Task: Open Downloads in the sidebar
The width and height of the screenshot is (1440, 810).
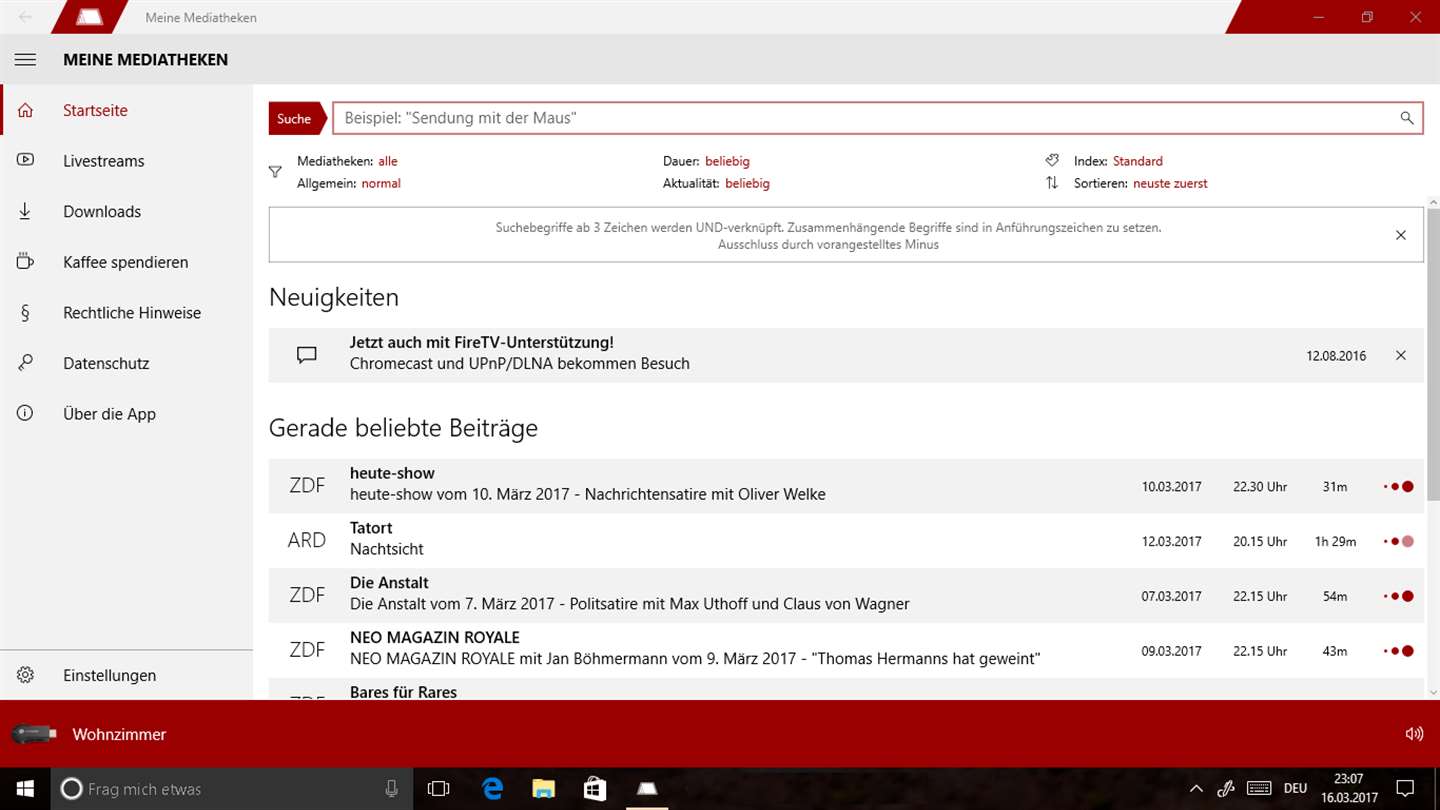Action: click(x=127, y=212)
